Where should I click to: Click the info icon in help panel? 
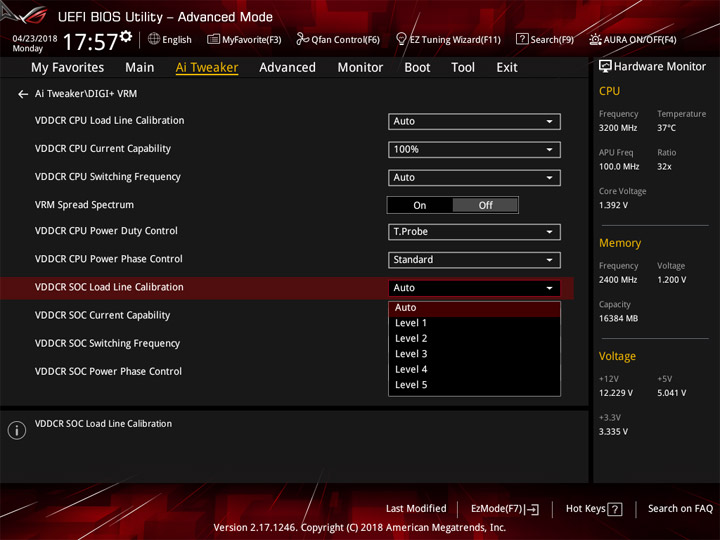coord(17,430)
